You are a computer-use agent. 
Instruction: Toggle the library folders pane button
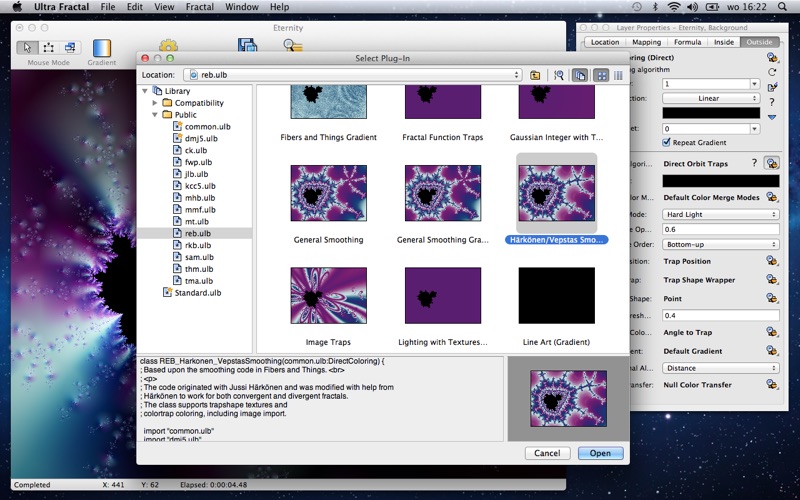pyautogui.click(x=580, y=75)
